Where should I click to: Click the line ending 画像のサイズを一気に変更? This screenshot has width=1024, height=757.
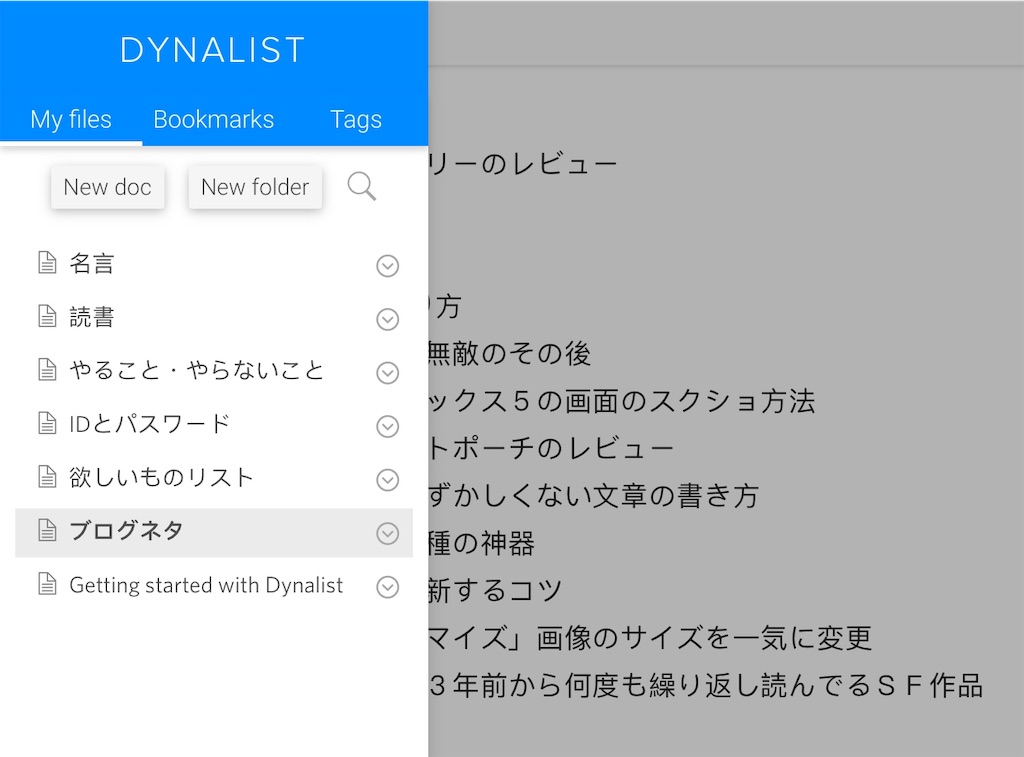[650, 638]
